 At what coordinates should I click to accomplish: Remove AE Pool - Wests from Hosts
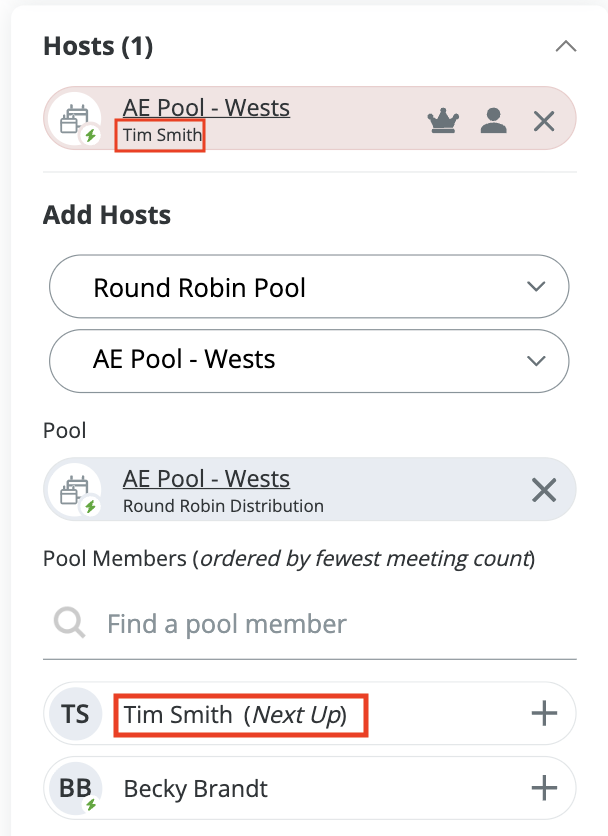pyautogui.click(x=544, y=121)
